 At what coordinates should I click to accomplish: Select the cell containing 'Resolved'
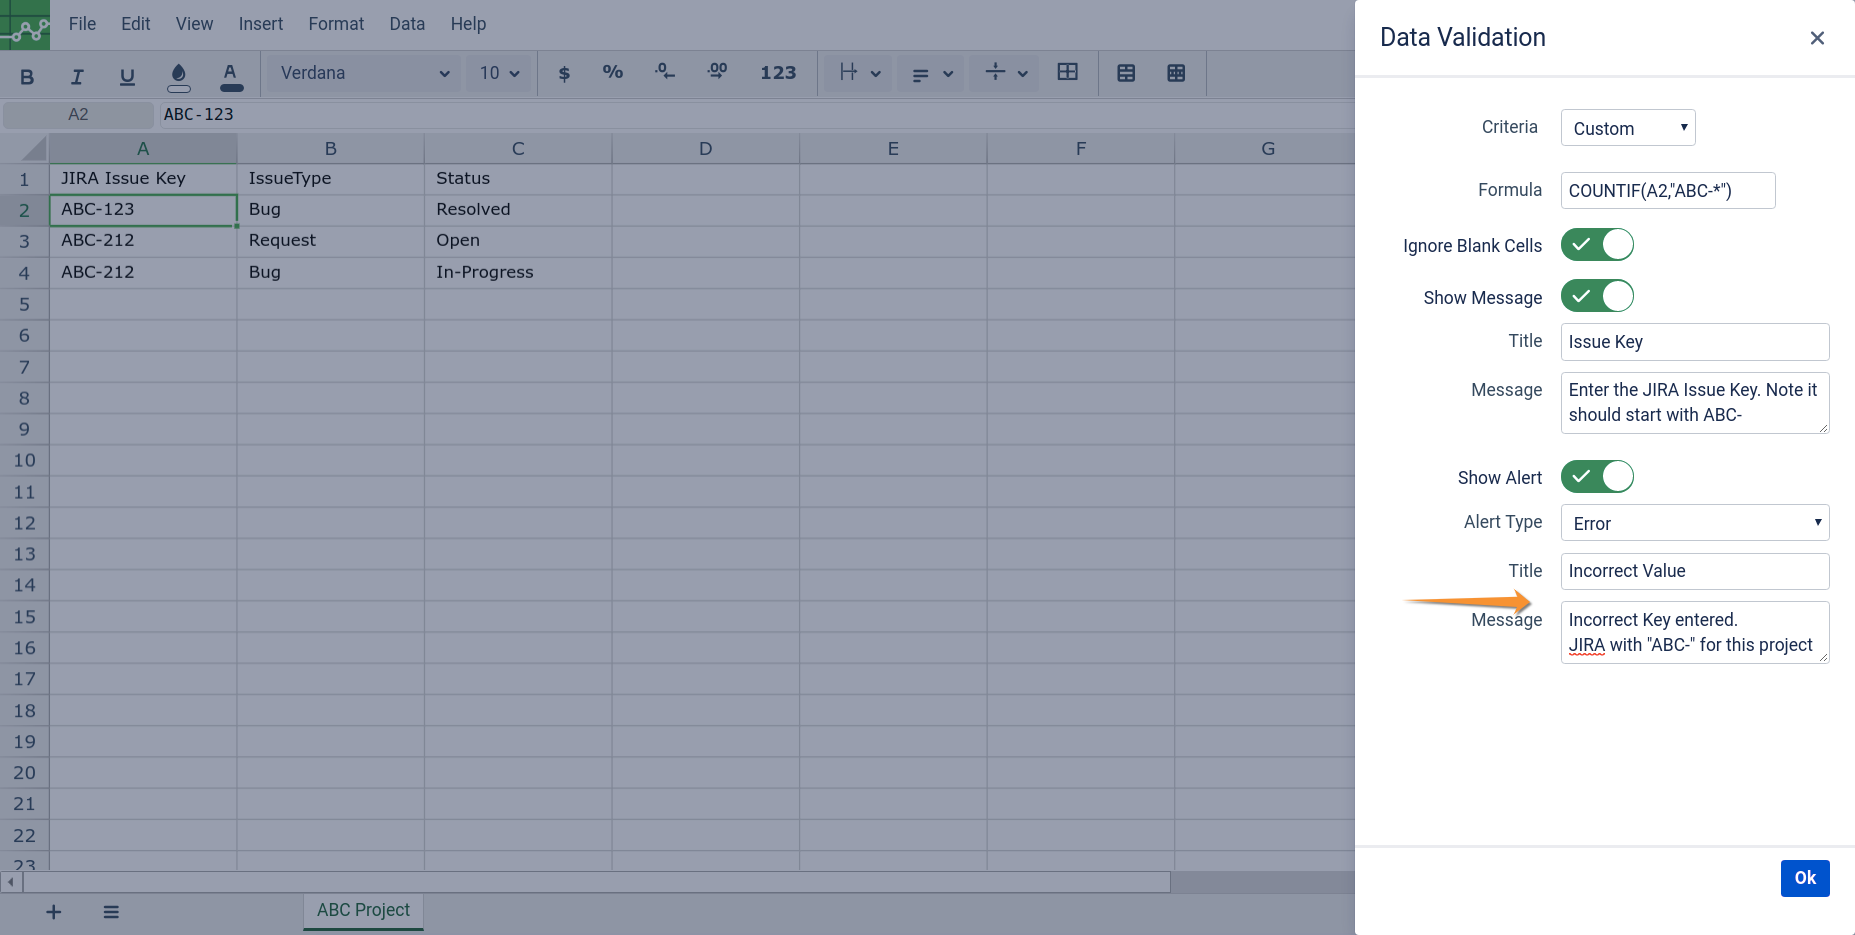518,210
